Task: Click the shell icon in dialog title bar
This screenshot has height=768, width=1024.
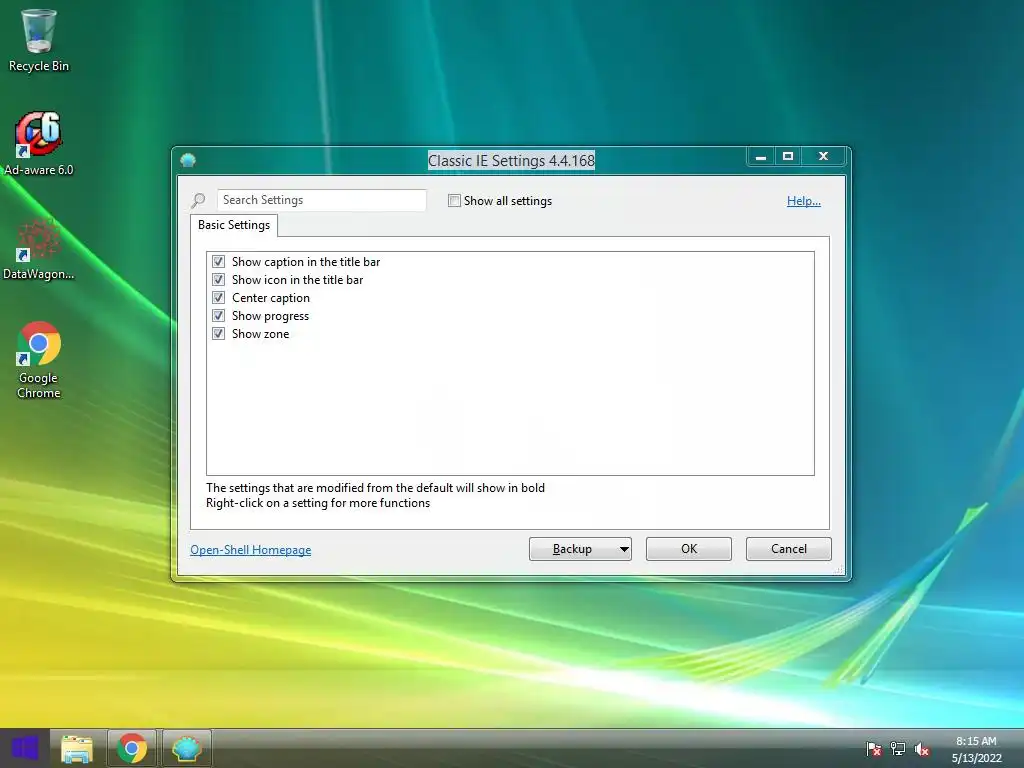Action: click(x=188, y=160)
